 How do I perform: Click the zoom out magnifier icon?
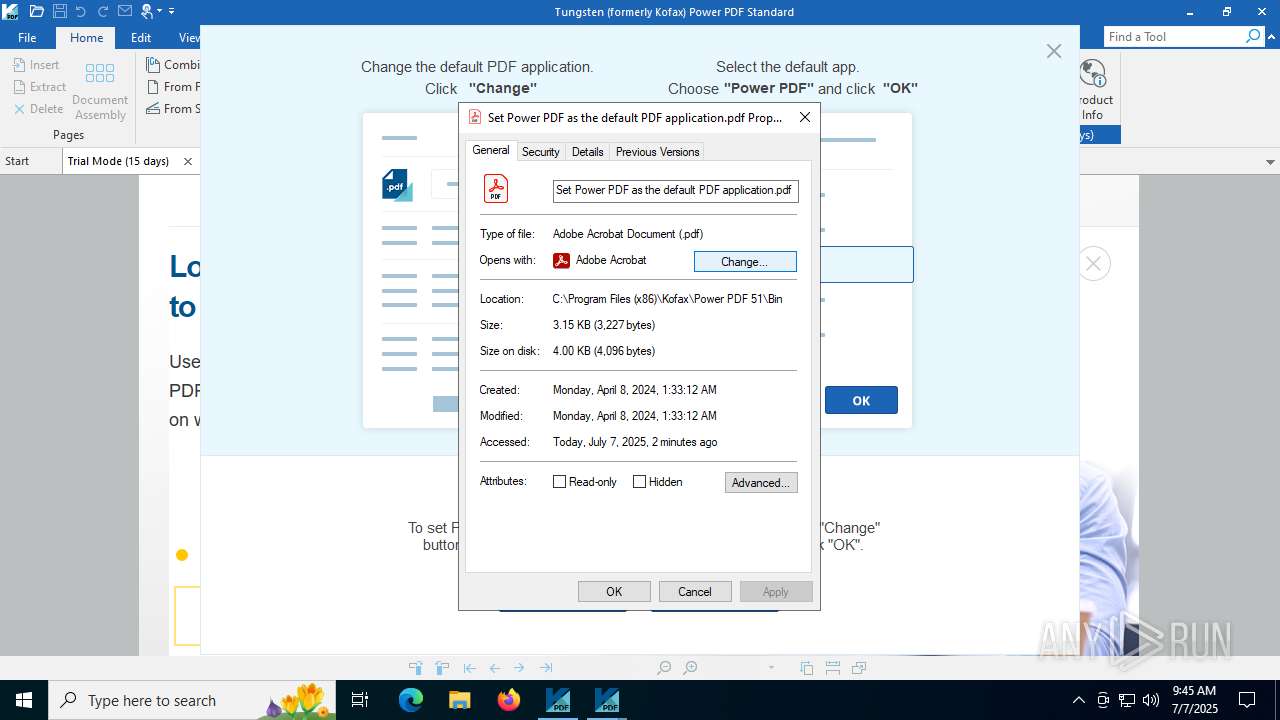point(664,668)
